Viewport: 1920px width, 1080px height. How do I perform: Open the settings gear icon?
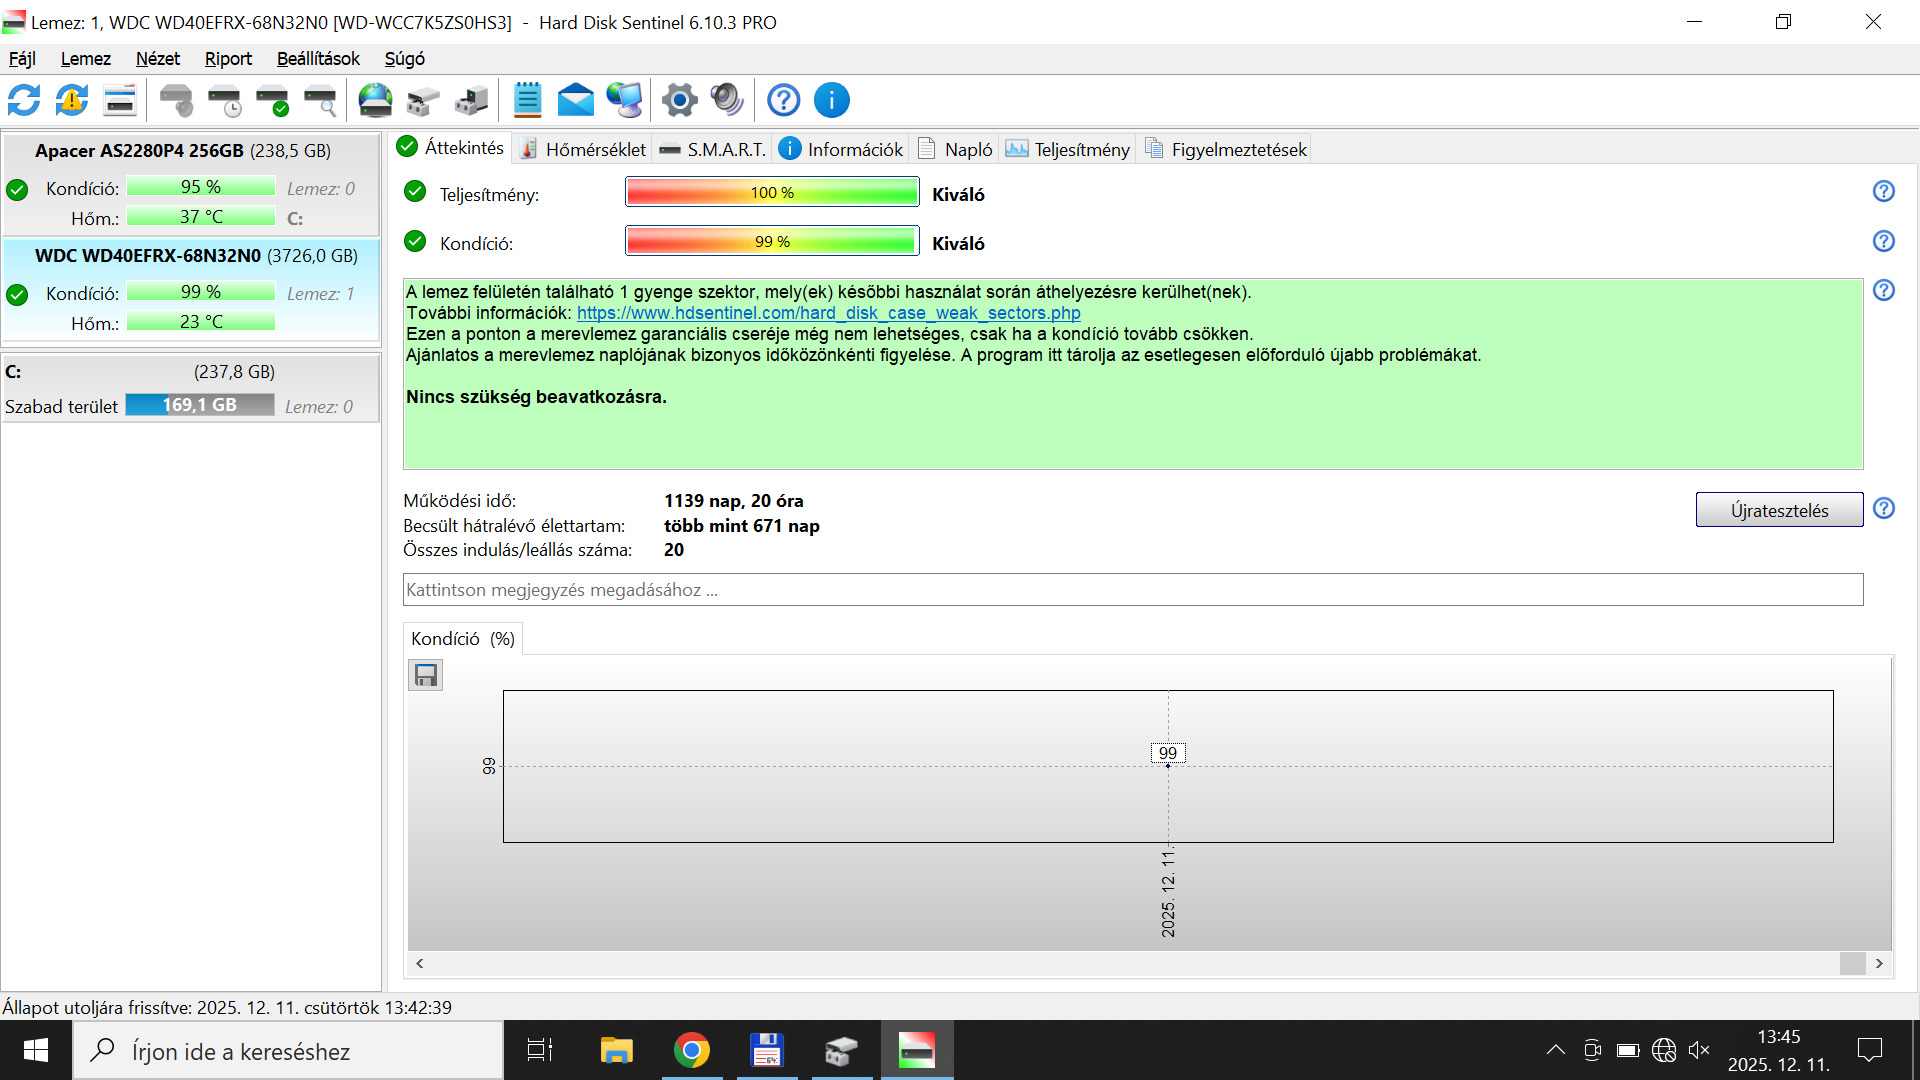point(679,100)
